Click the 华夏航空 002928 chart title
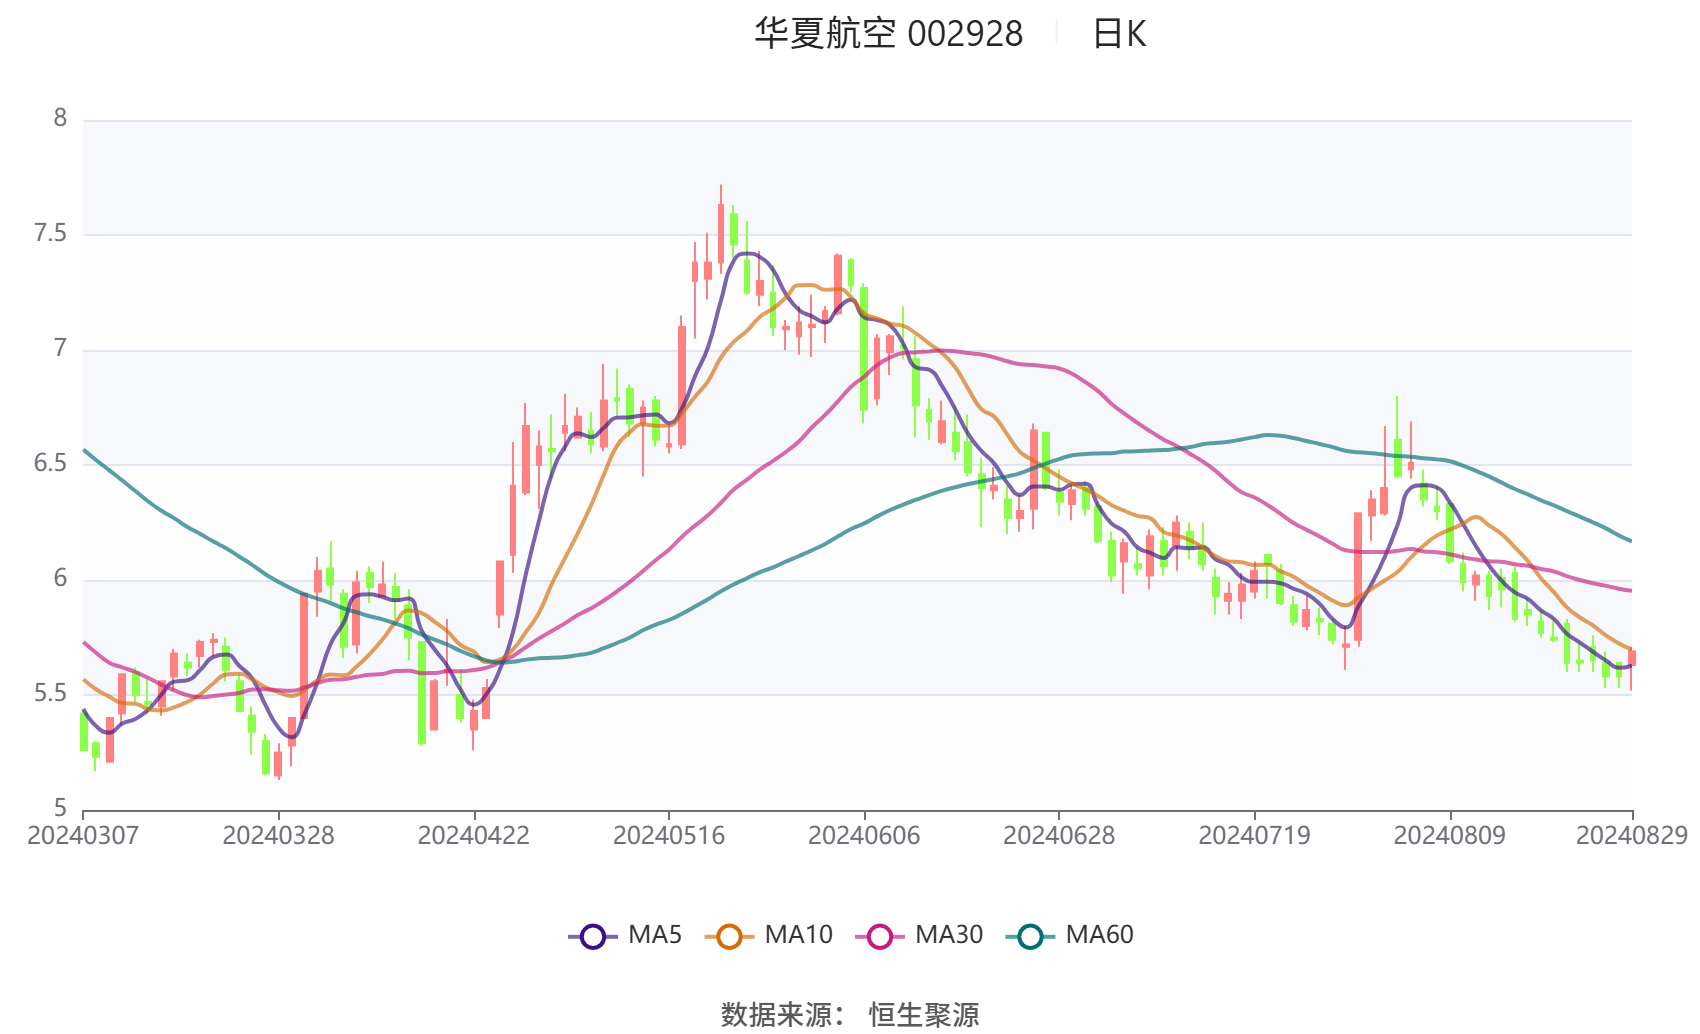This screenshot has width=1700, height=1034. pyautogui.click(x=888, y=34)
